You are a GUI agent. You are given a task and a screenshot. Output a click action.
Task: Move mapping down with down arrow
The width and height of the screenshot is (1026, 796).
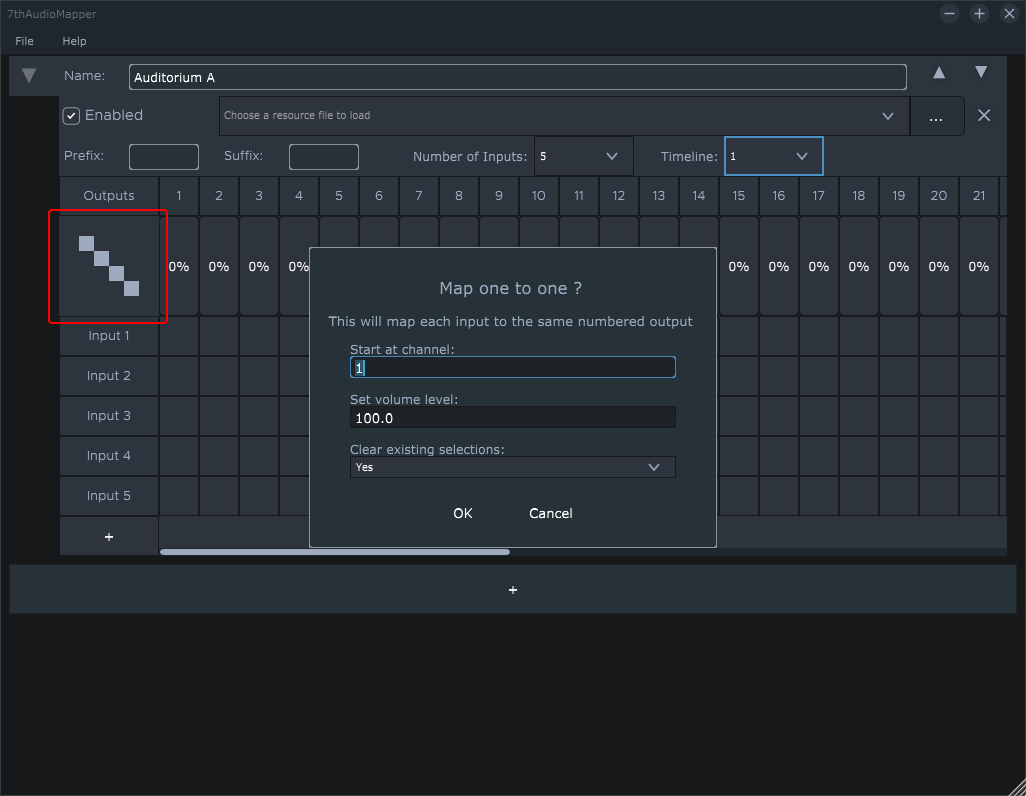coord(981,73)
